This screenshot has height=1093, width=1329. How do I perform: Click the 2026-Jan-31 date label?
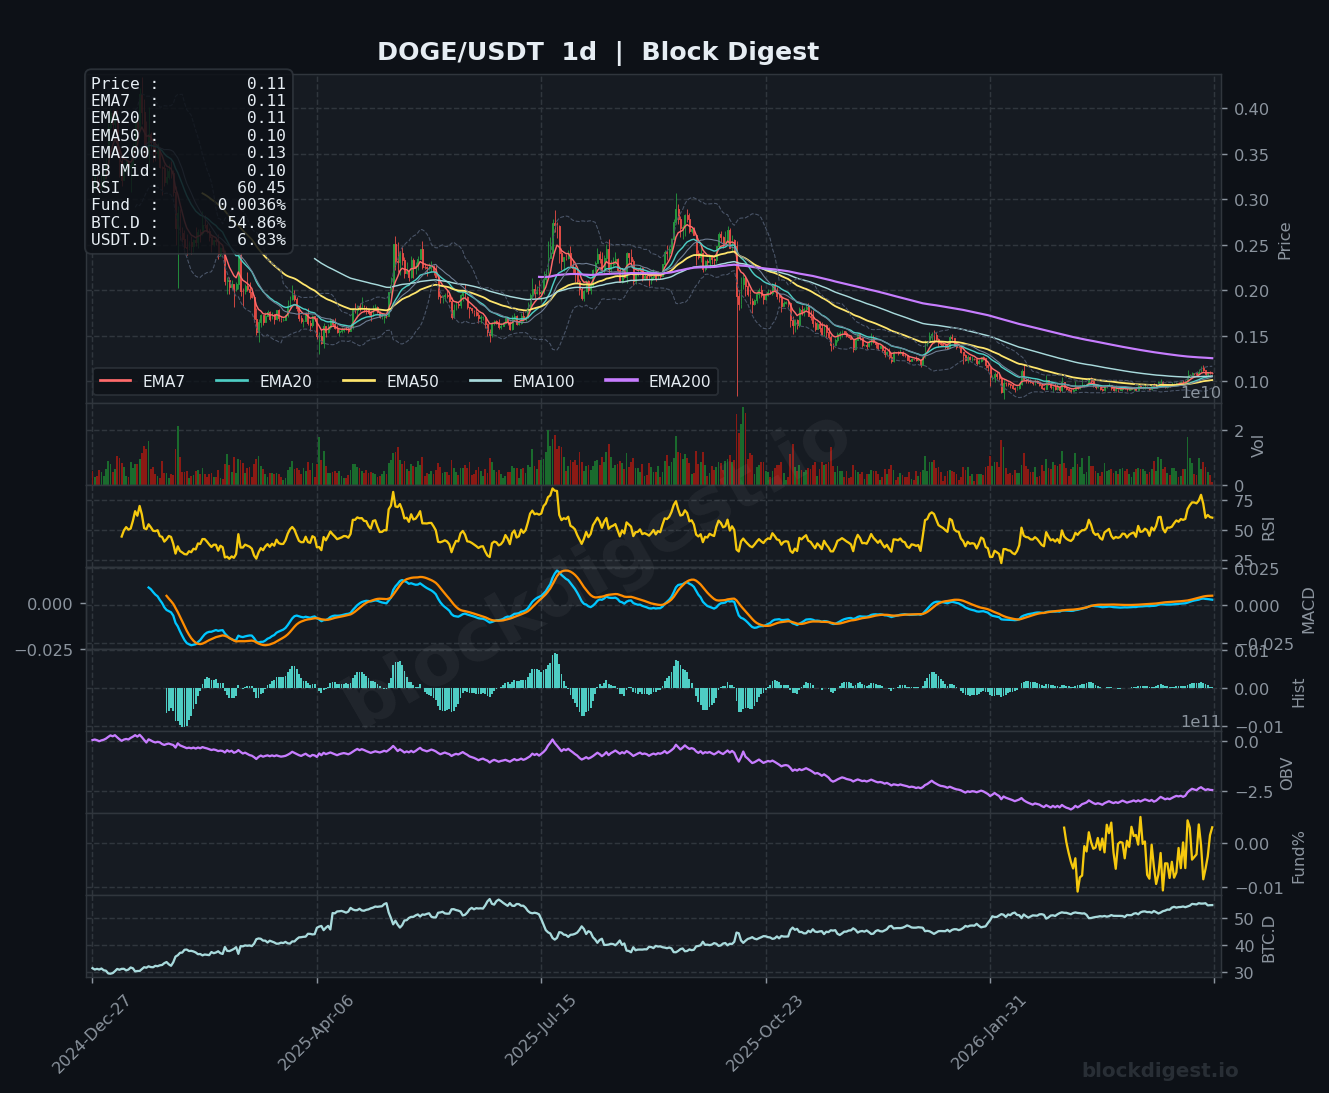pyautogui.click(x=989, y=1032)
